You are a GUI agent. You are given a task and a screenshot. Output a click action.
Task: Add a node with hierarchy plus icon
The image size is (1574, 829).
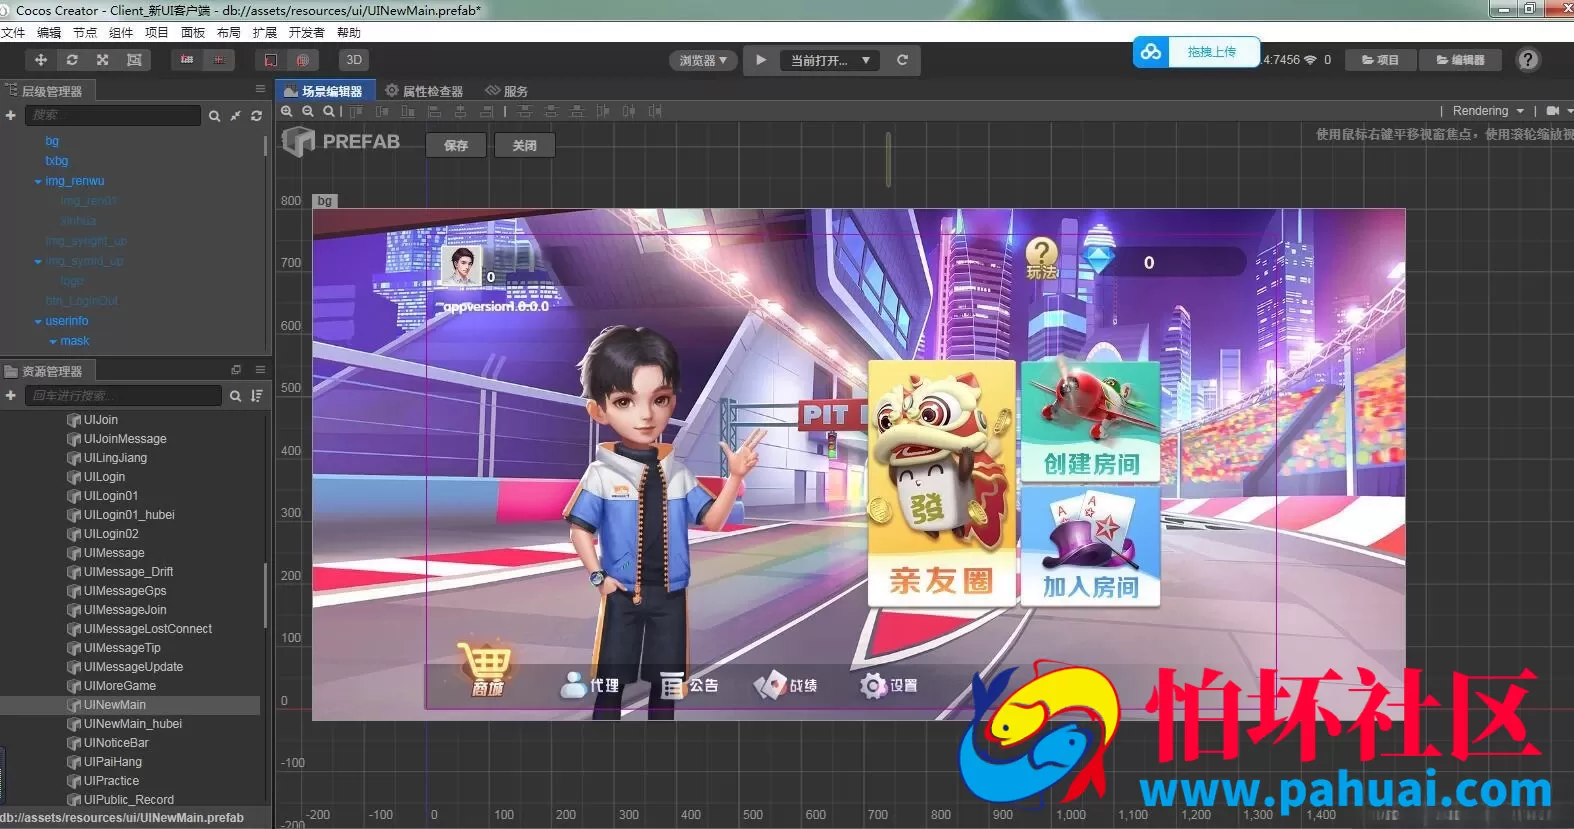tap(10, 115)
